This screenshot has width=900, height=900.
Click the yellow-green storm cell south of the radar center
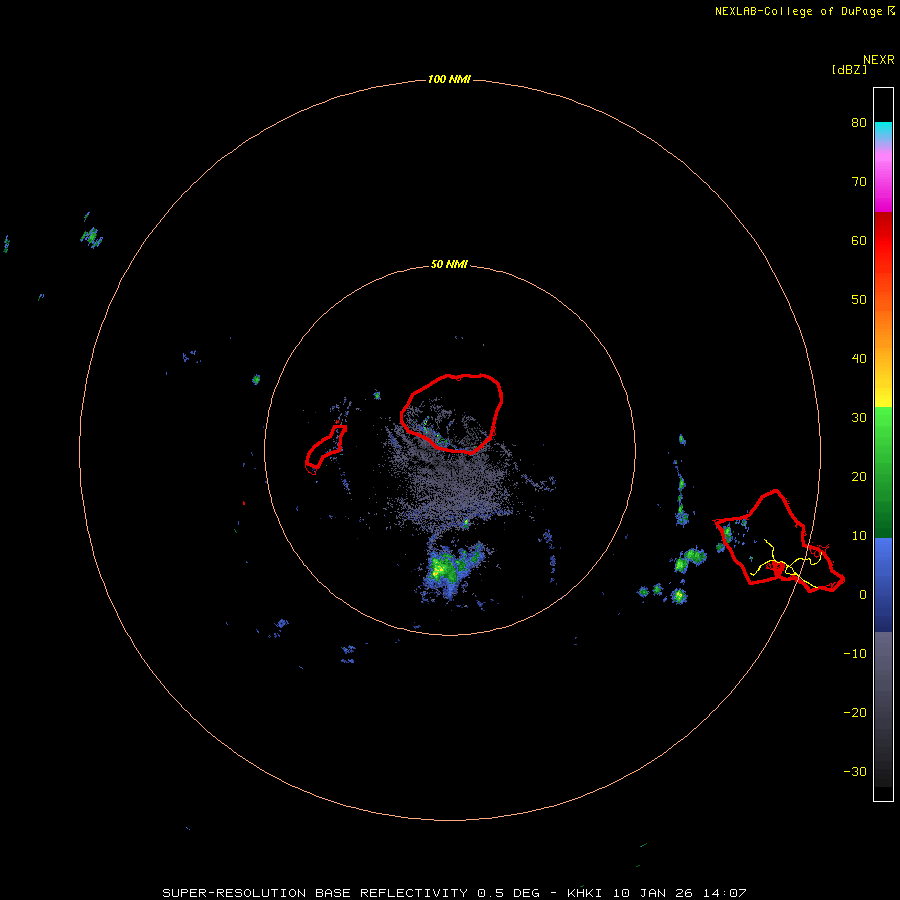coord(443,569)
